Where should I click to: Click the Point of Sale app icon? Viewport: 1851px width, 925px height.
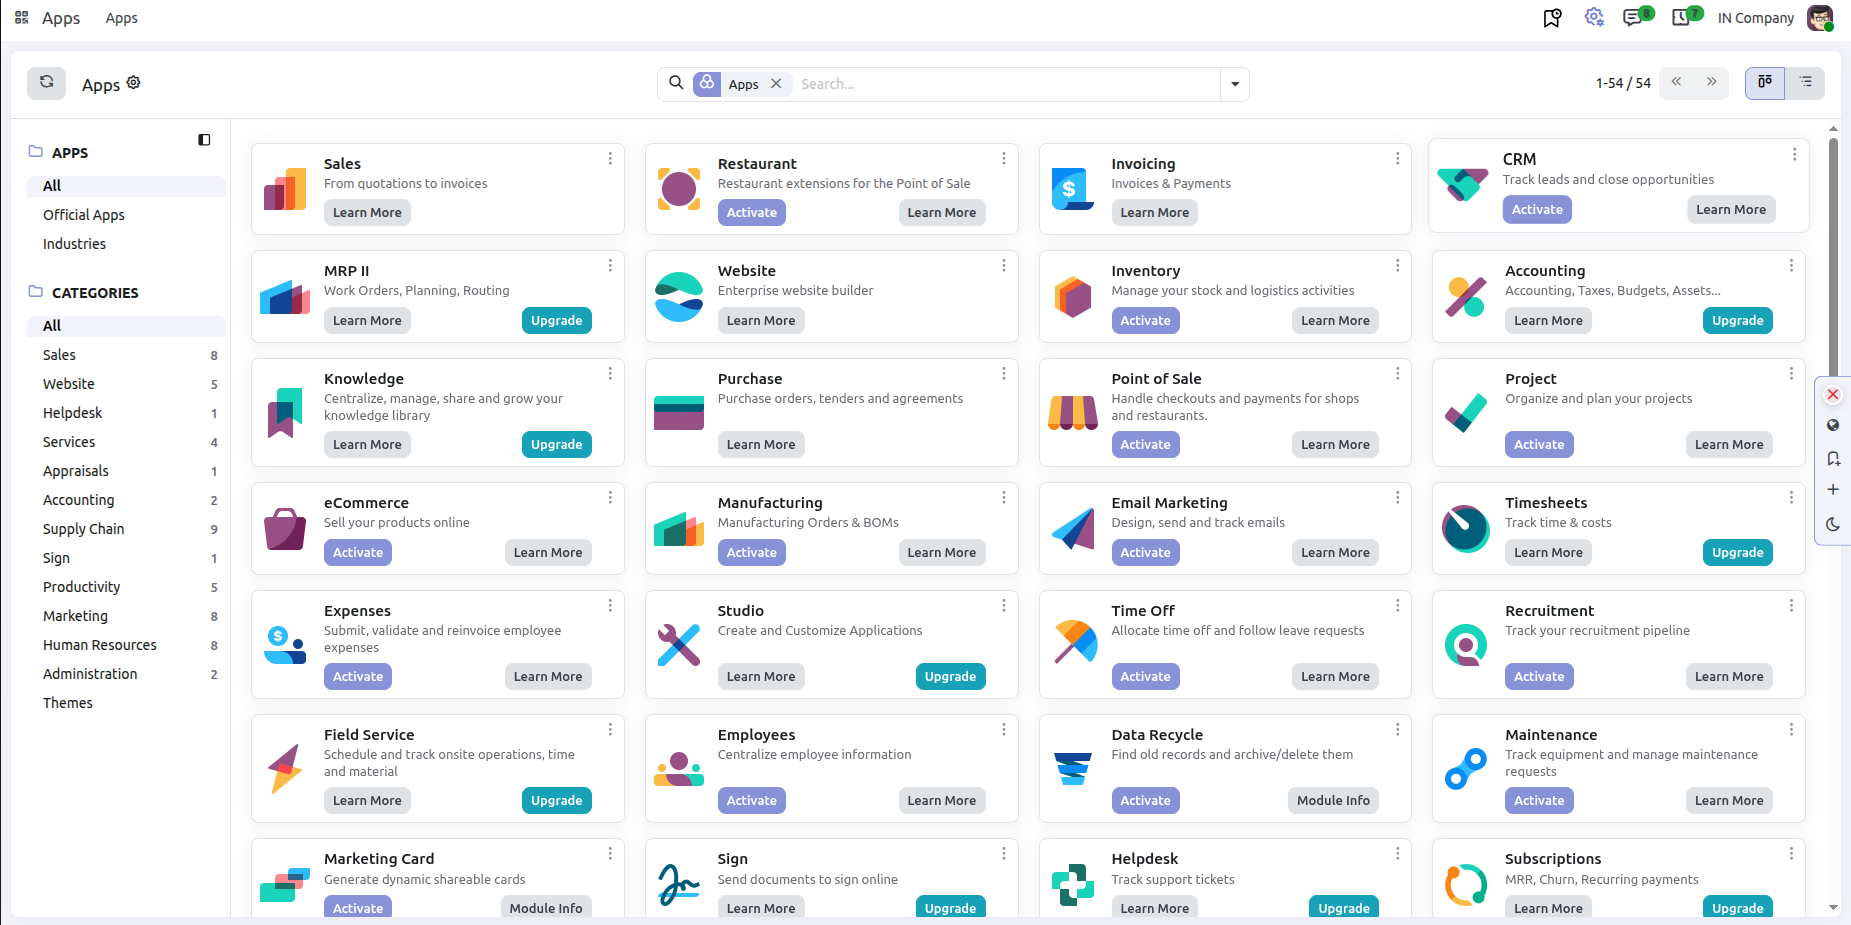[x=1073, y=413]
